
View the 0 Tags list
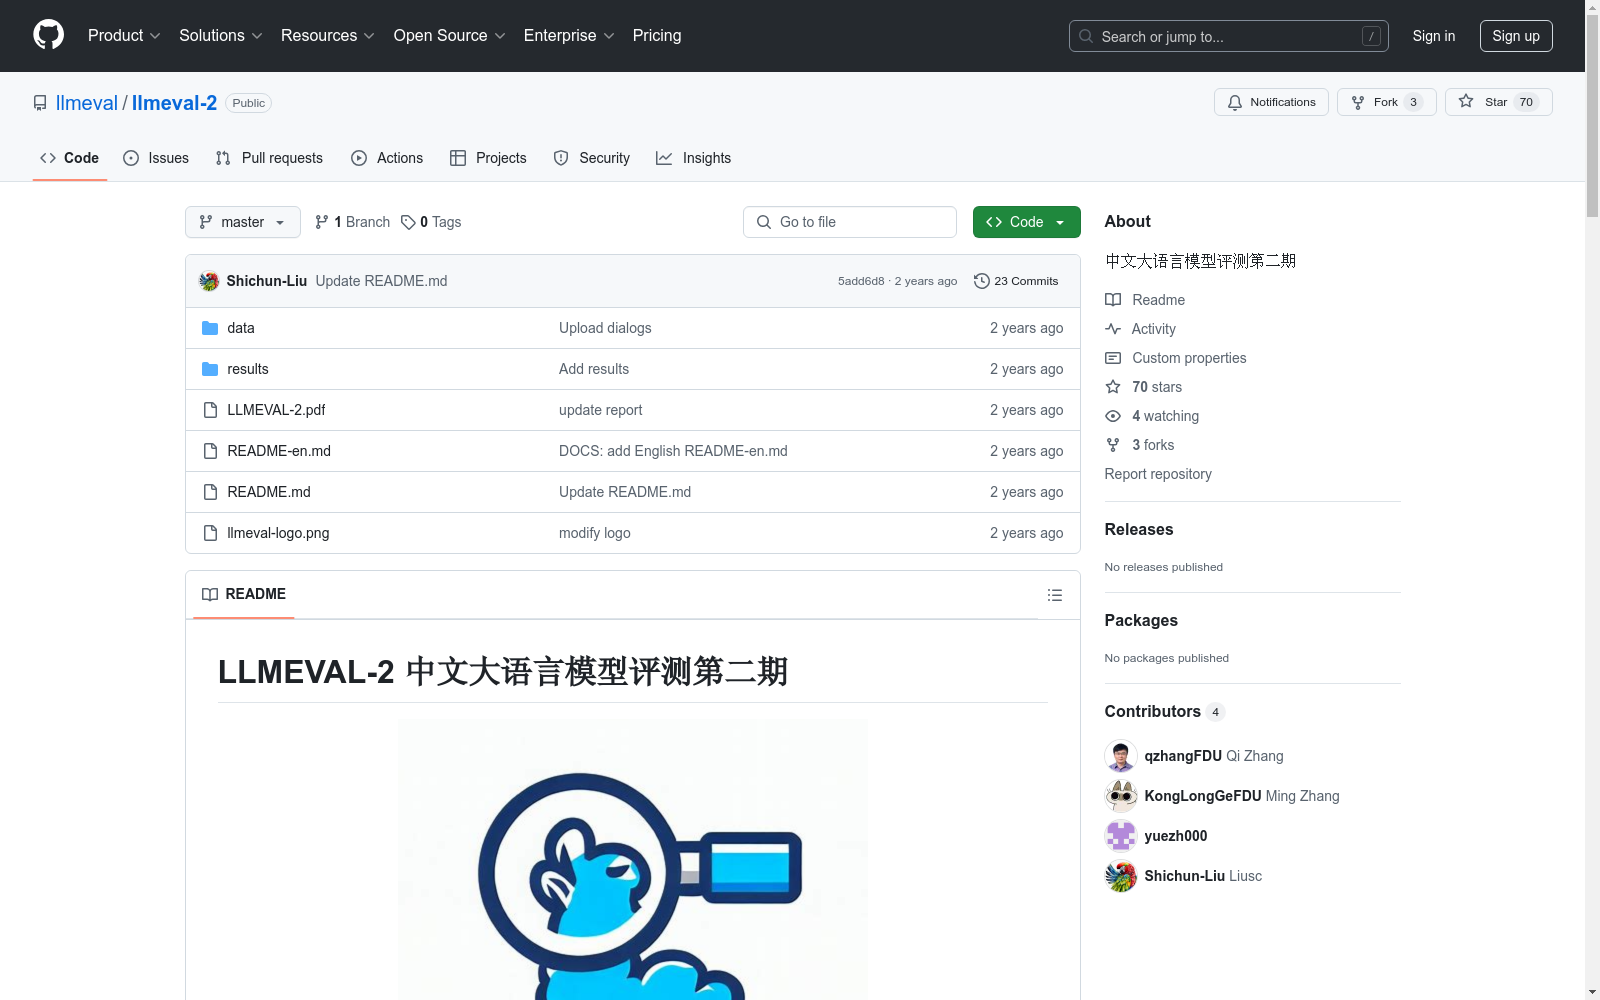point(431,222)
